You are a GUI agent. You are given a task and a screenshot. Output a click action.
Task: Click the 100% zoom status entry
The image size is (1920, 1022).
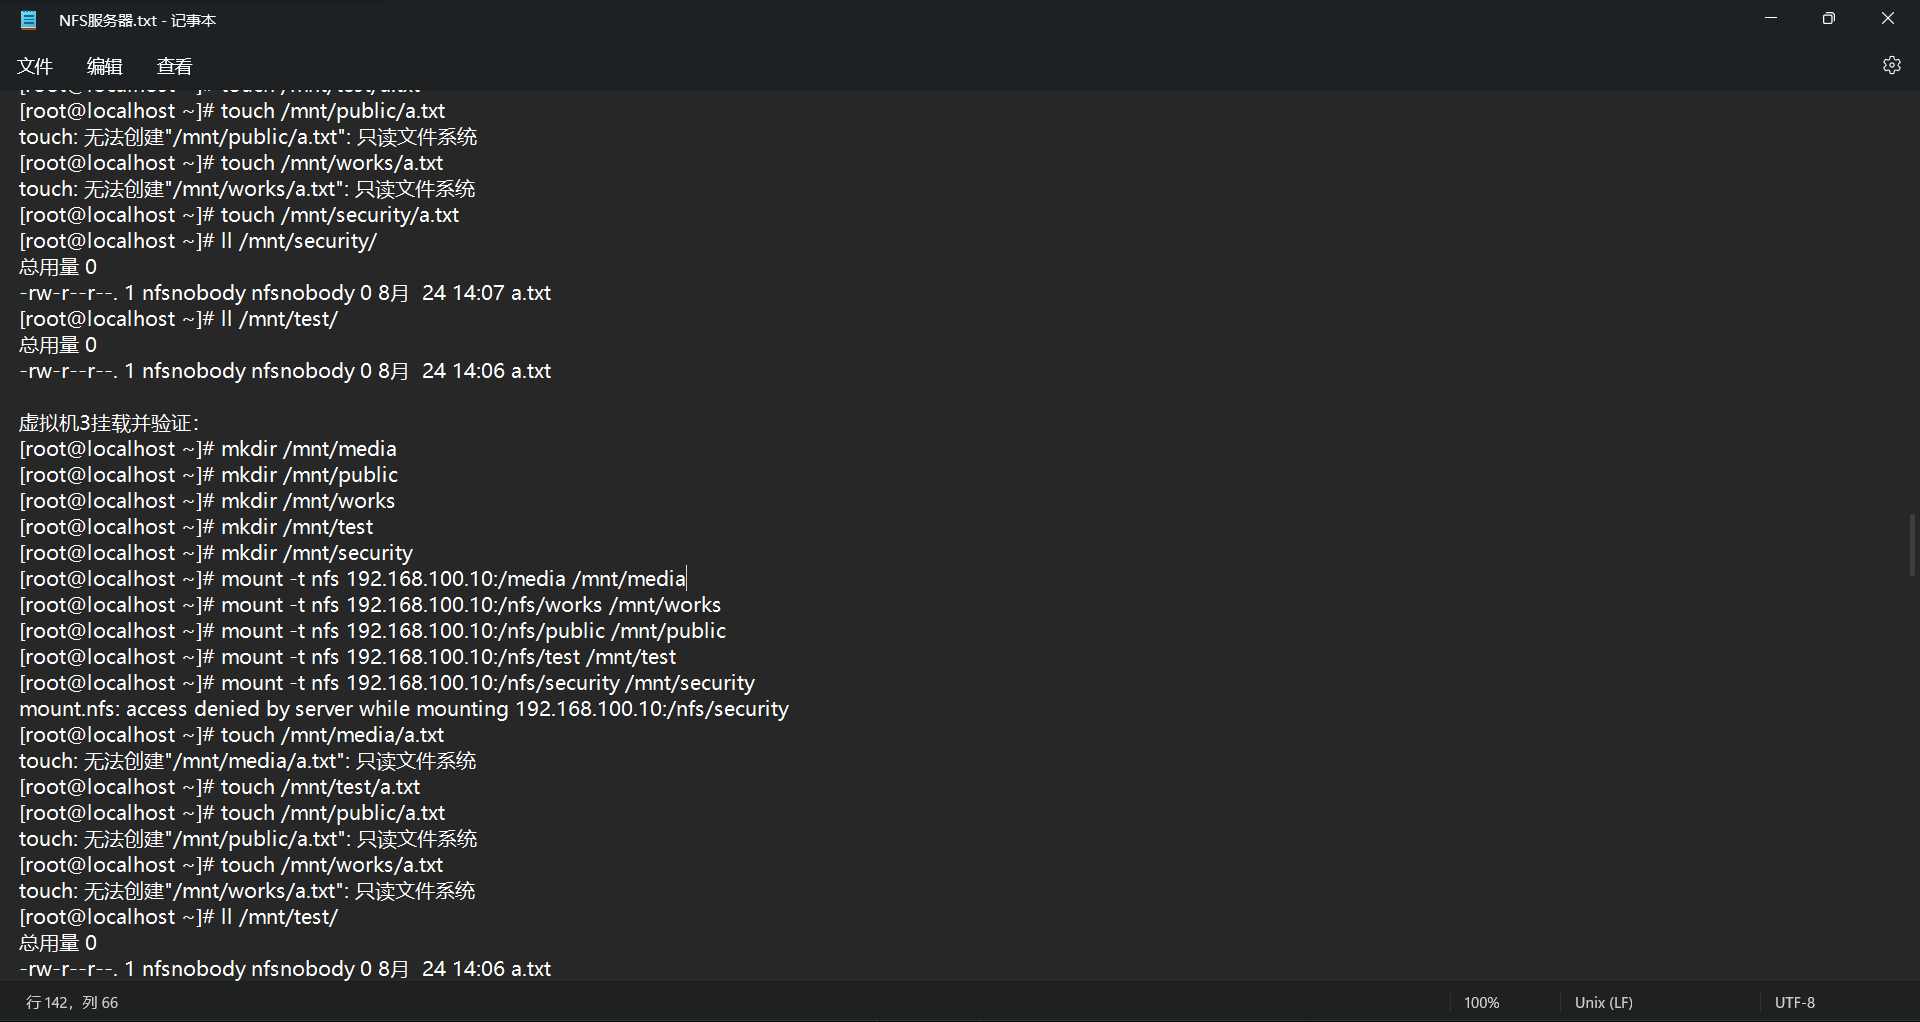[1481, 1002]
